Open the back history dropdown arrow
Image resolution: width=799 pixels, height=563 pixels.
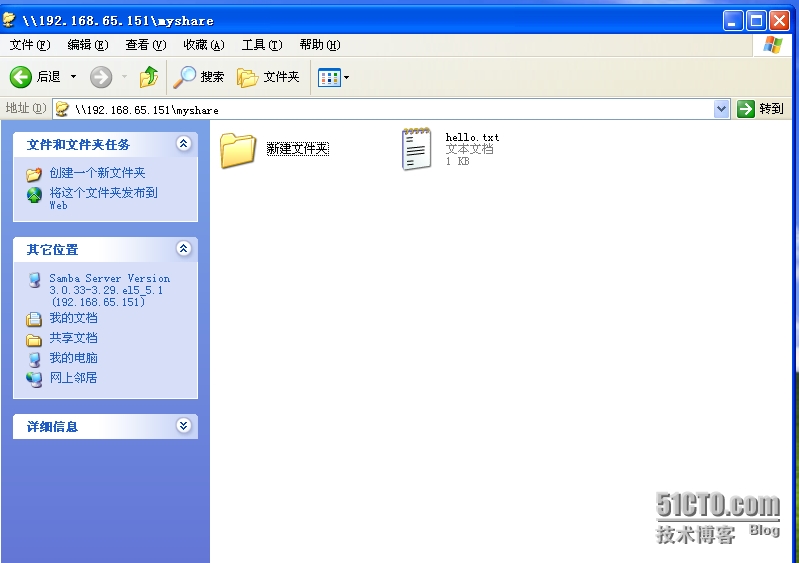click(73, 77)
